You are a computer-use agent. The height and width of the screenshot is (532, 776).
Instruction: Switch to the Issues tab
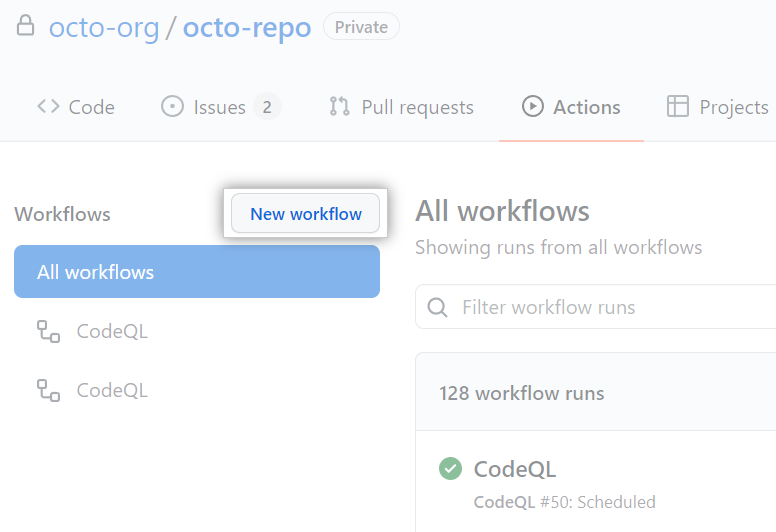tap(221, 107)
